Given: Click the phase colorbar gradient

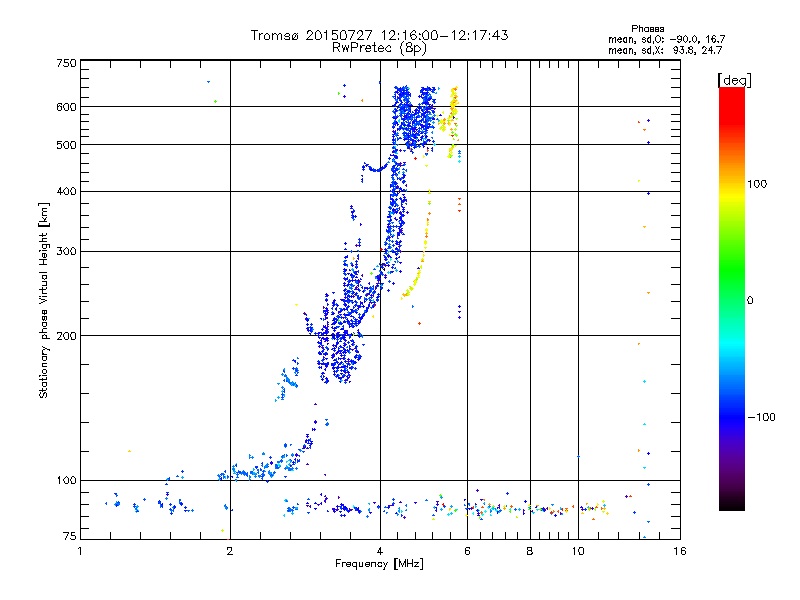Looking at the screenshot, I should click(x=732, y=298).
